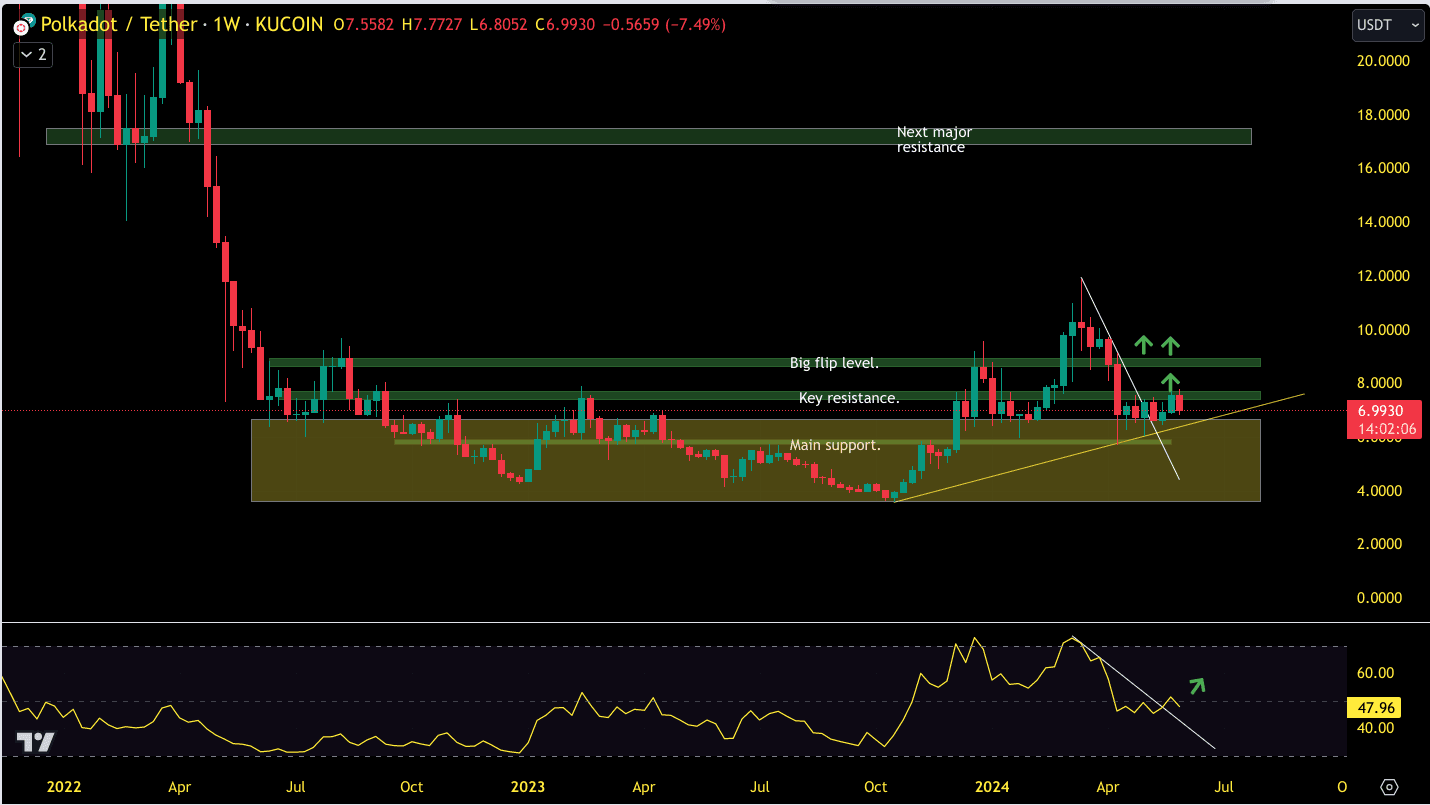The image size is (1430, 805).
Task: Click the Jul label following 2024
Action: [1223, 787]
